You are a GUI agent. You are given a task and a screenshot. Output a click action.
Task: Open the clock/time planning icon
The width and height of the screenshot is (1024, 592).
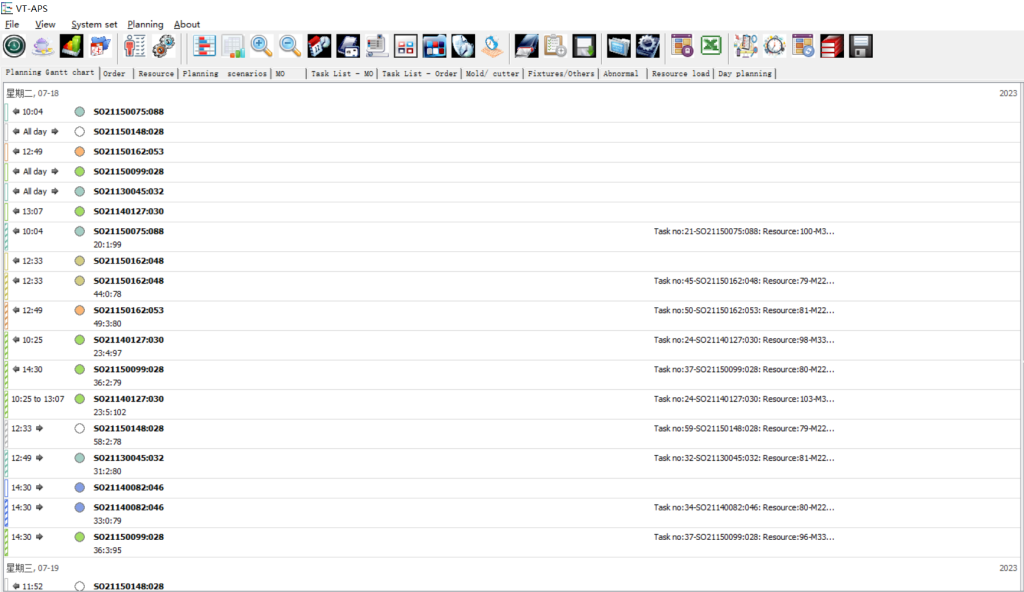coord(775,45)
